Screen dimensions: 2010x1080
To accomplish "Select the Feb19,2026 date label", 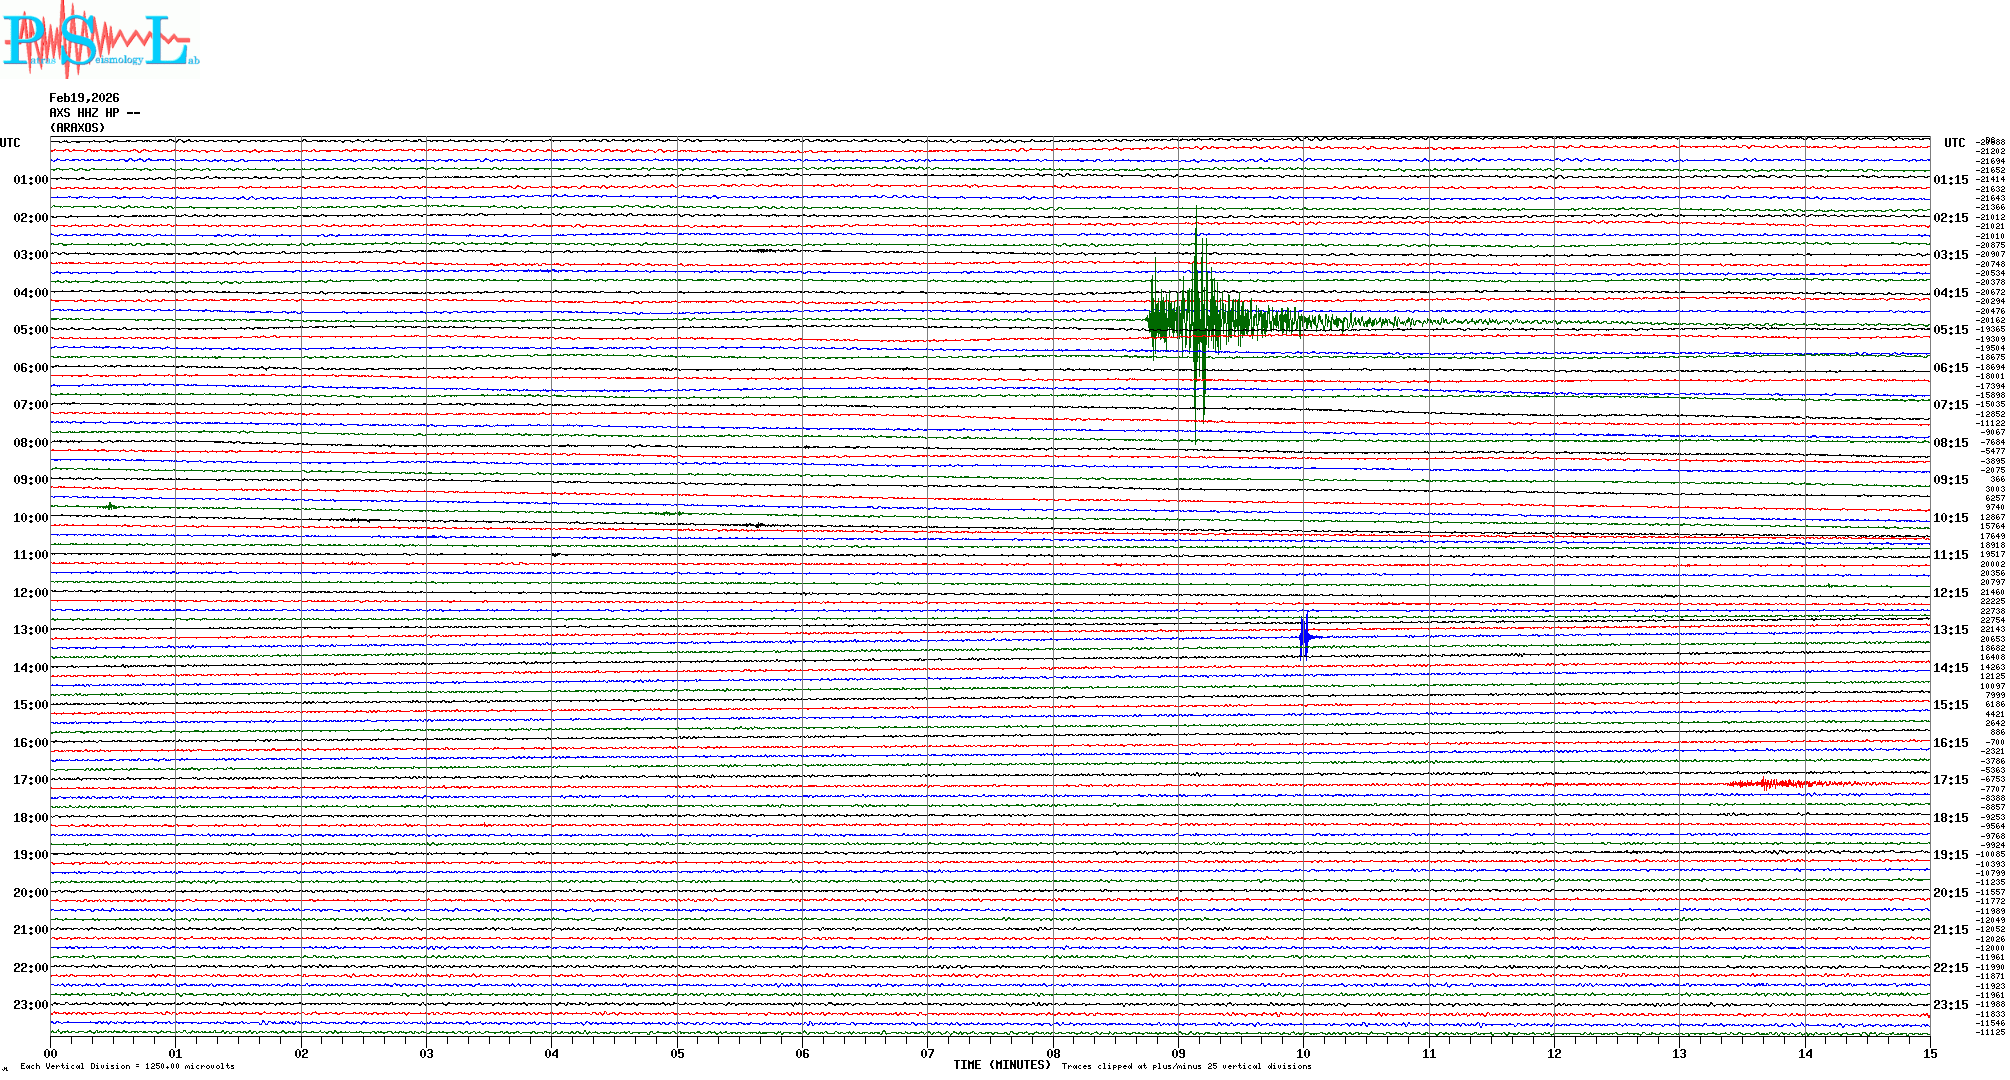I will coord(84,98).
